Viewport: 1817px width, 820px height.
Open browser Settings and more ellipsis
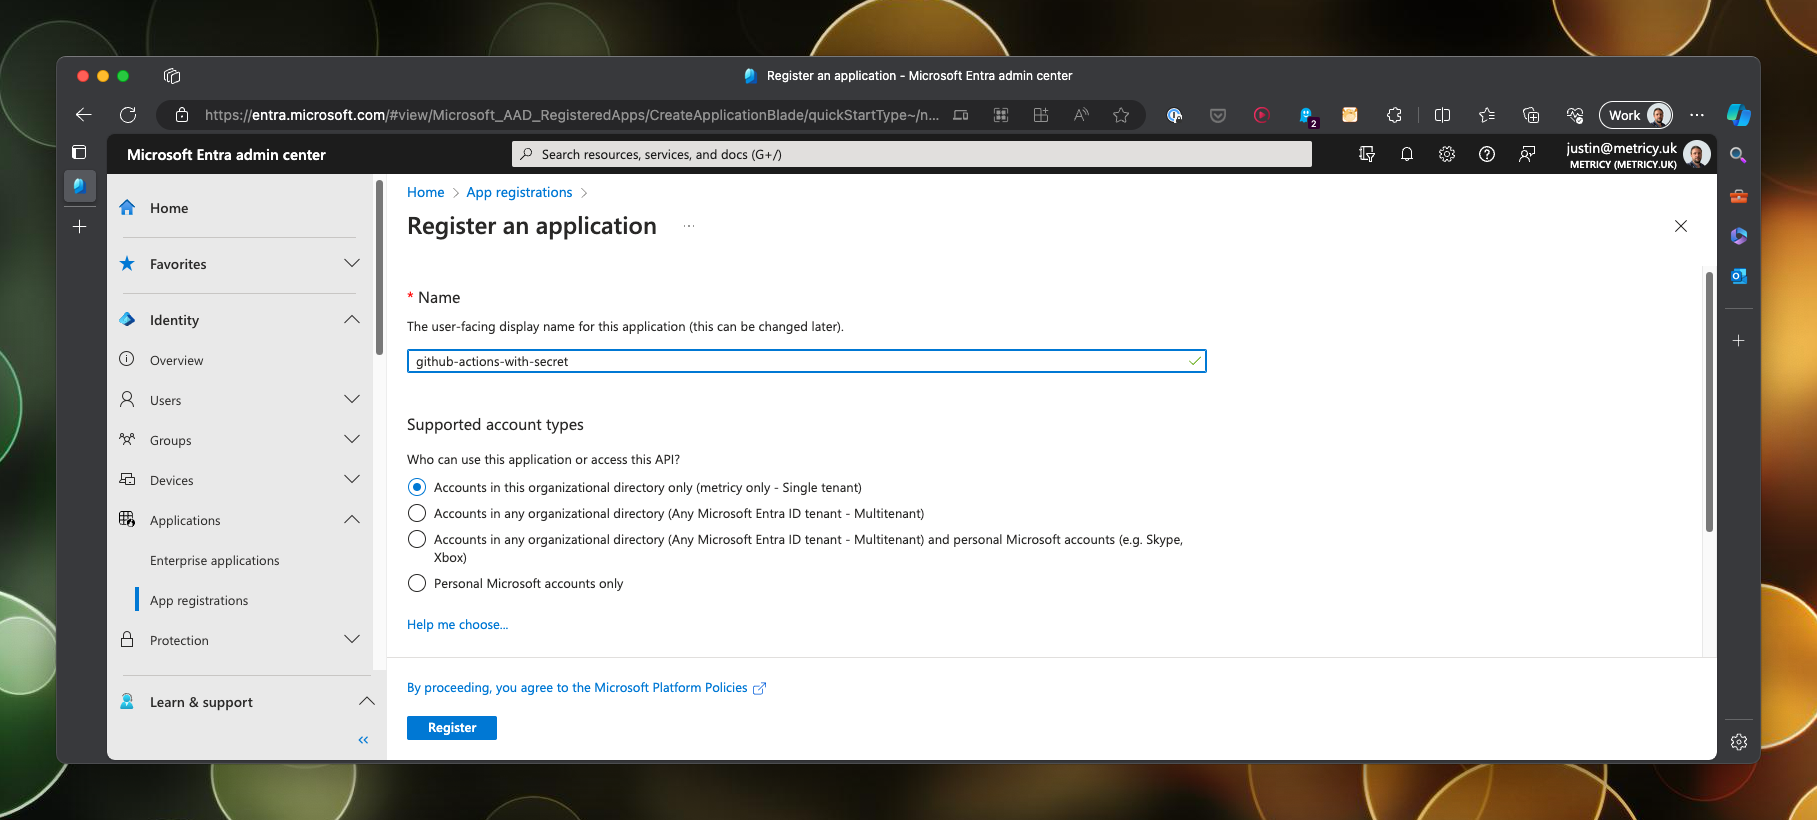tap(1697, 115)
